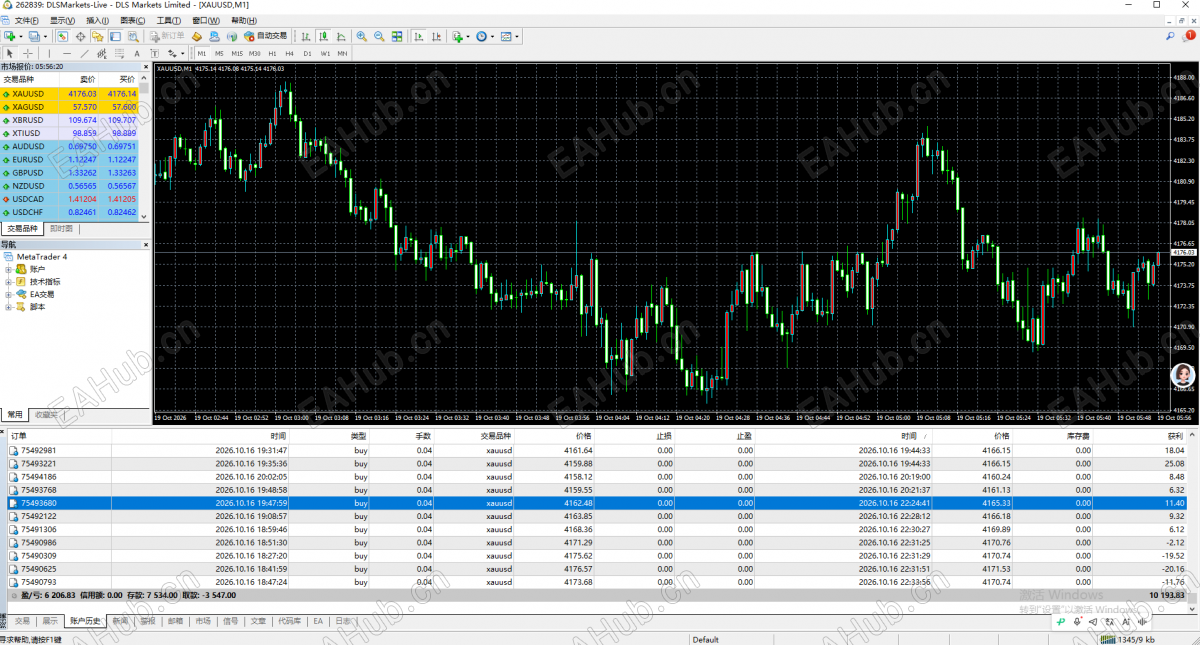Toggle 自动交易 auto trading button
This screenshot has height=645, width=1200.
pos(265,36)
